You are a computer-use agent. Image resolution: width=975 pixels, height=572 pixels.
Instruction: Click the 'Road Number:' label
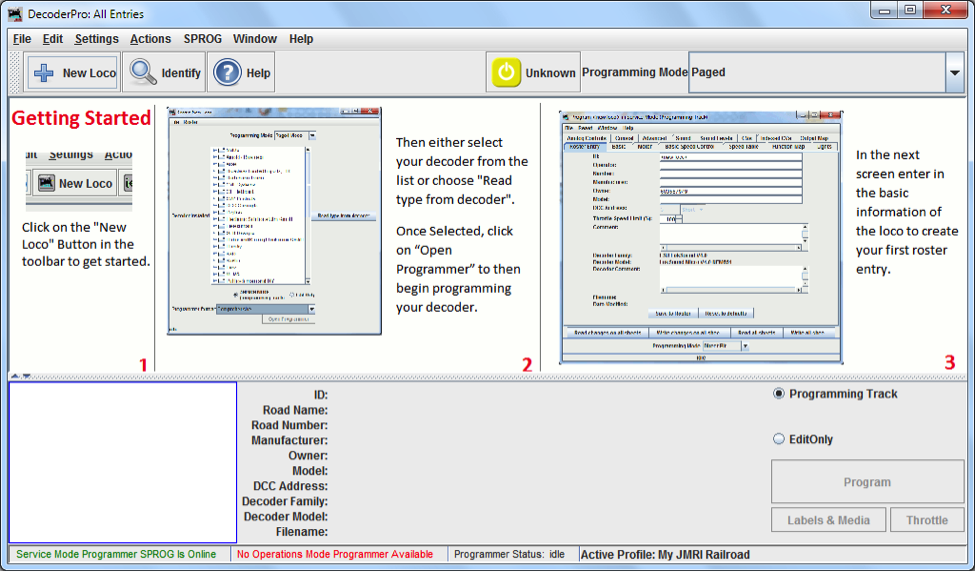pyautogui.click(x=290, y=425)
